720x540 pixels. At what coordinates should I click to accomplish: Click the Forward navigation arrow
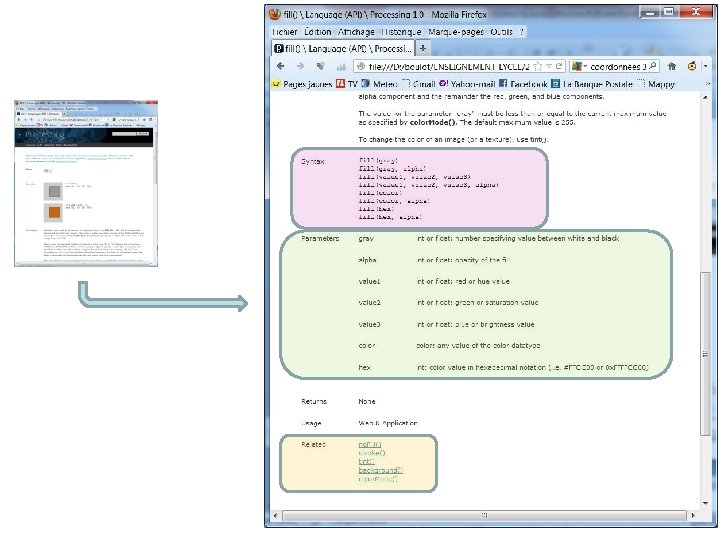tap(300, 67)
